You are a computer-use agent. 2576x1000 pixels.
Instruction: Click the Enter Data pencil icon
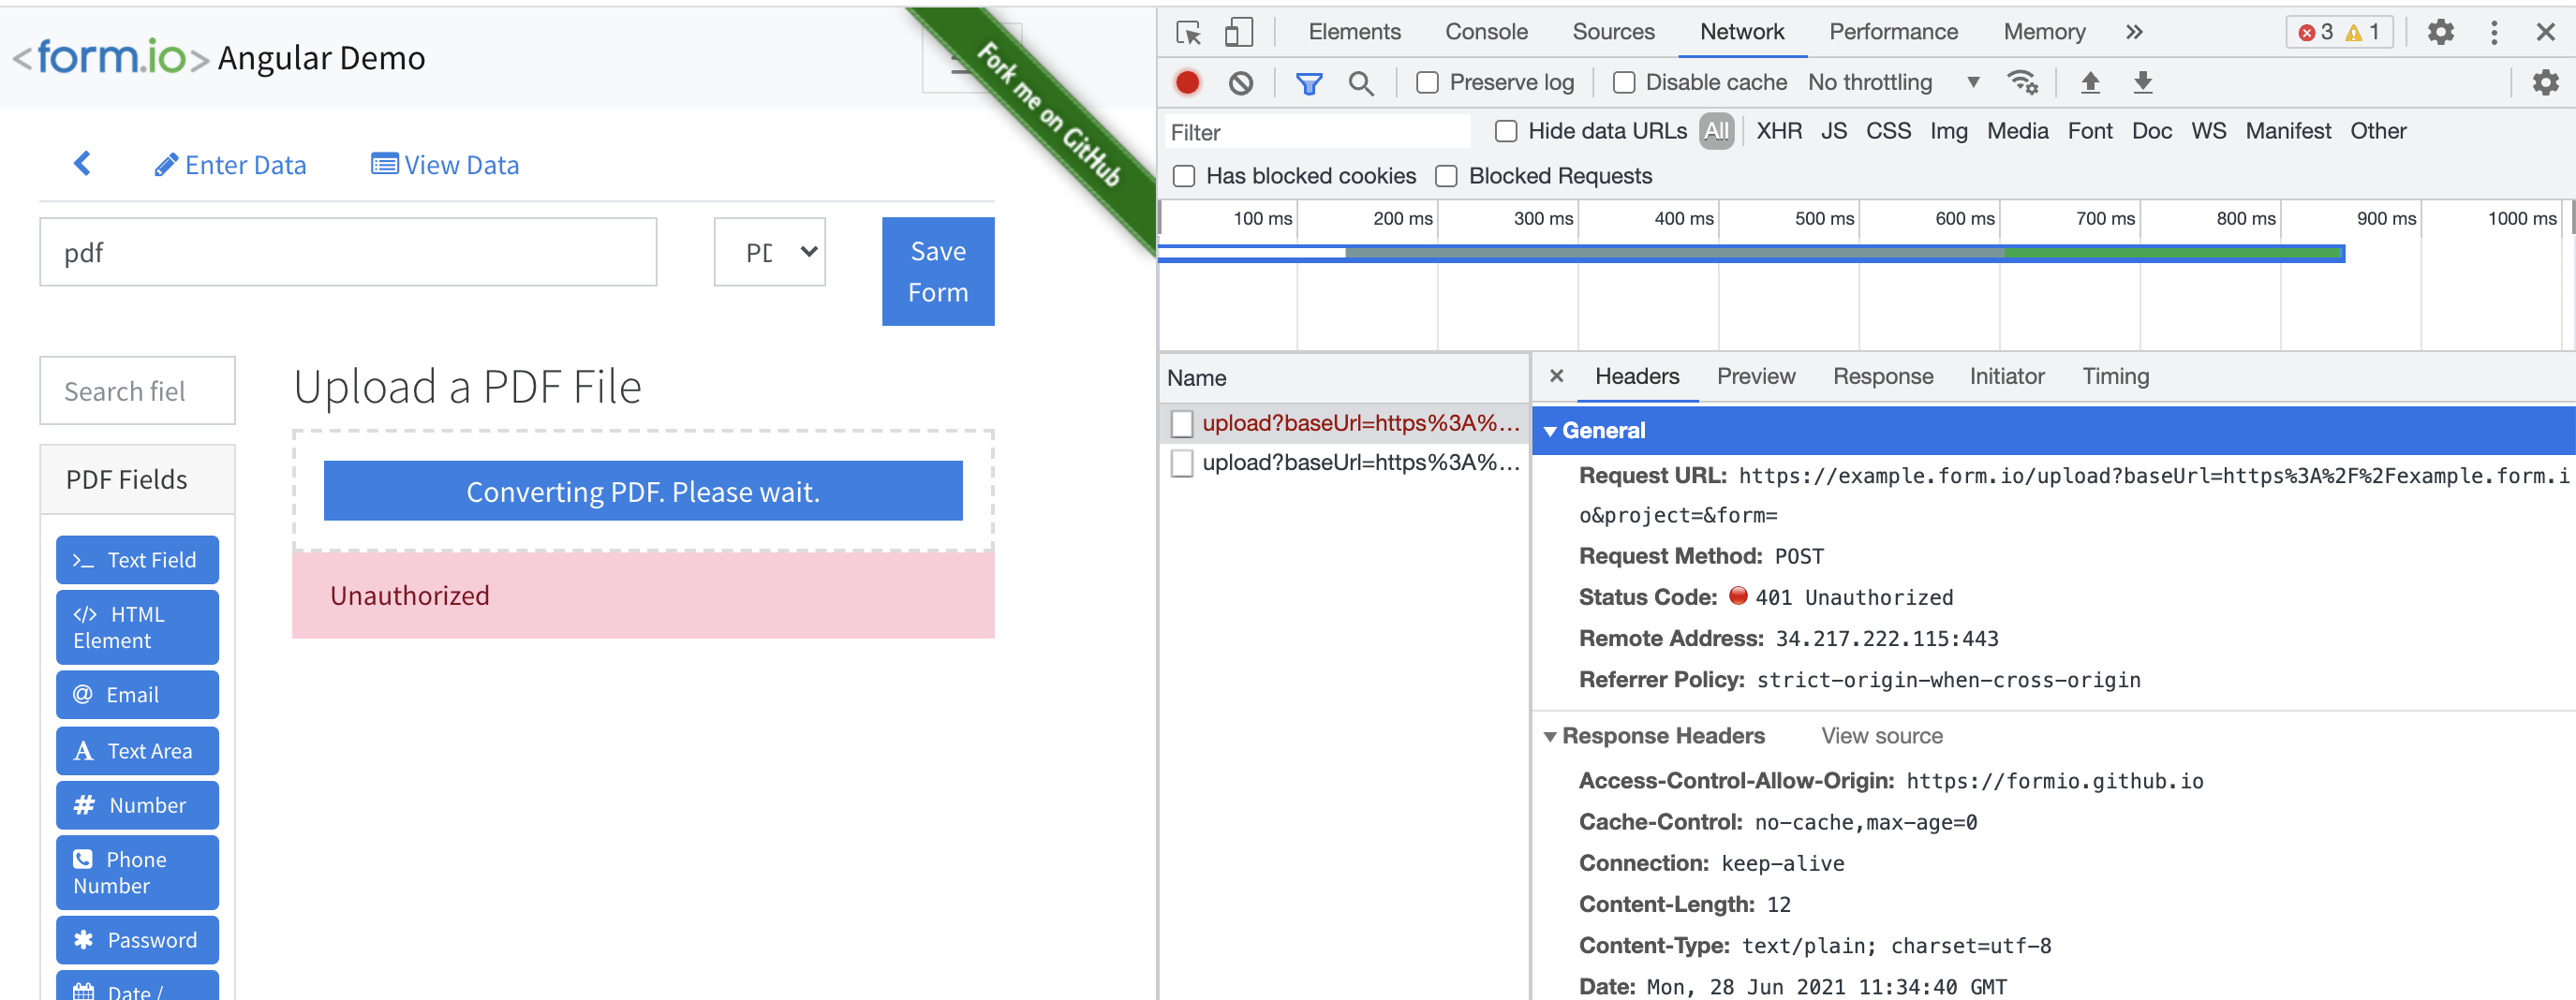point(166,165)
